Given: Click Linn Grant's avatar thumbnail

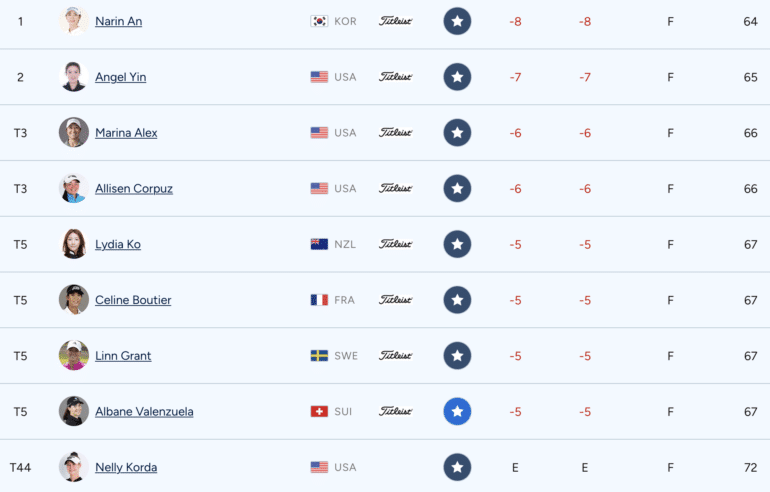Looking at the screenshot, I should tap(74, 355).
